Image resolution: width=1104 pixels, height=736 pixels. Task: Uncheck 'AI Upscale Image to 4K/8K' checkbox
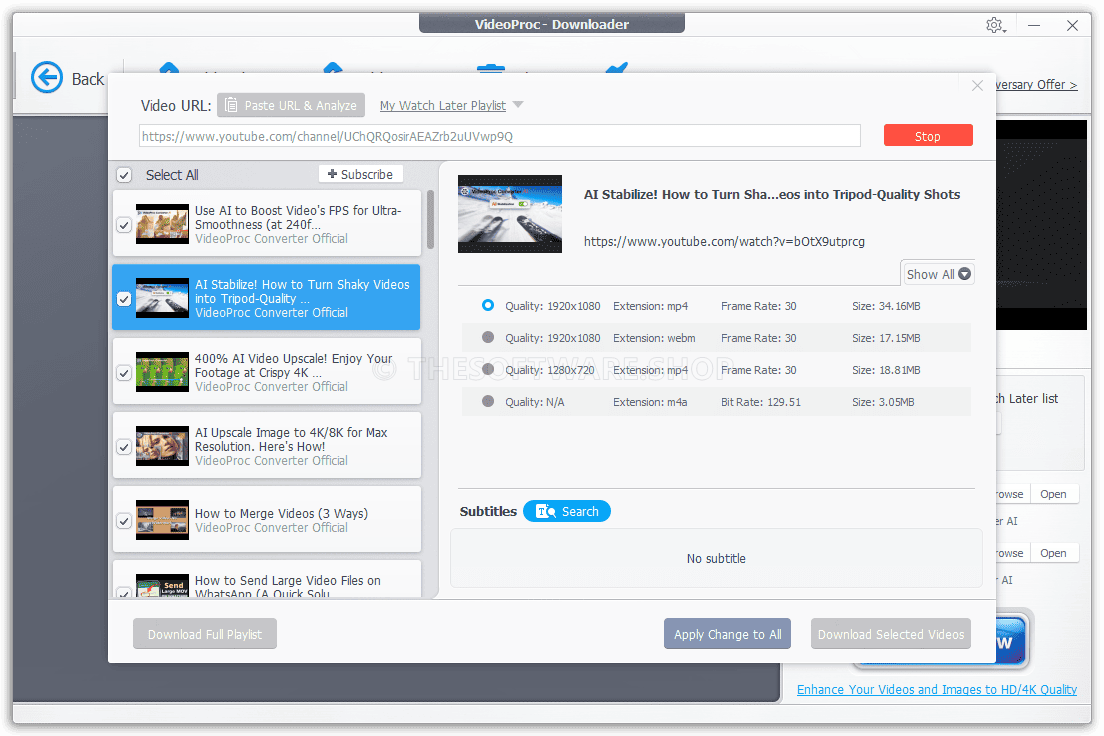click(x=124, y=447)
